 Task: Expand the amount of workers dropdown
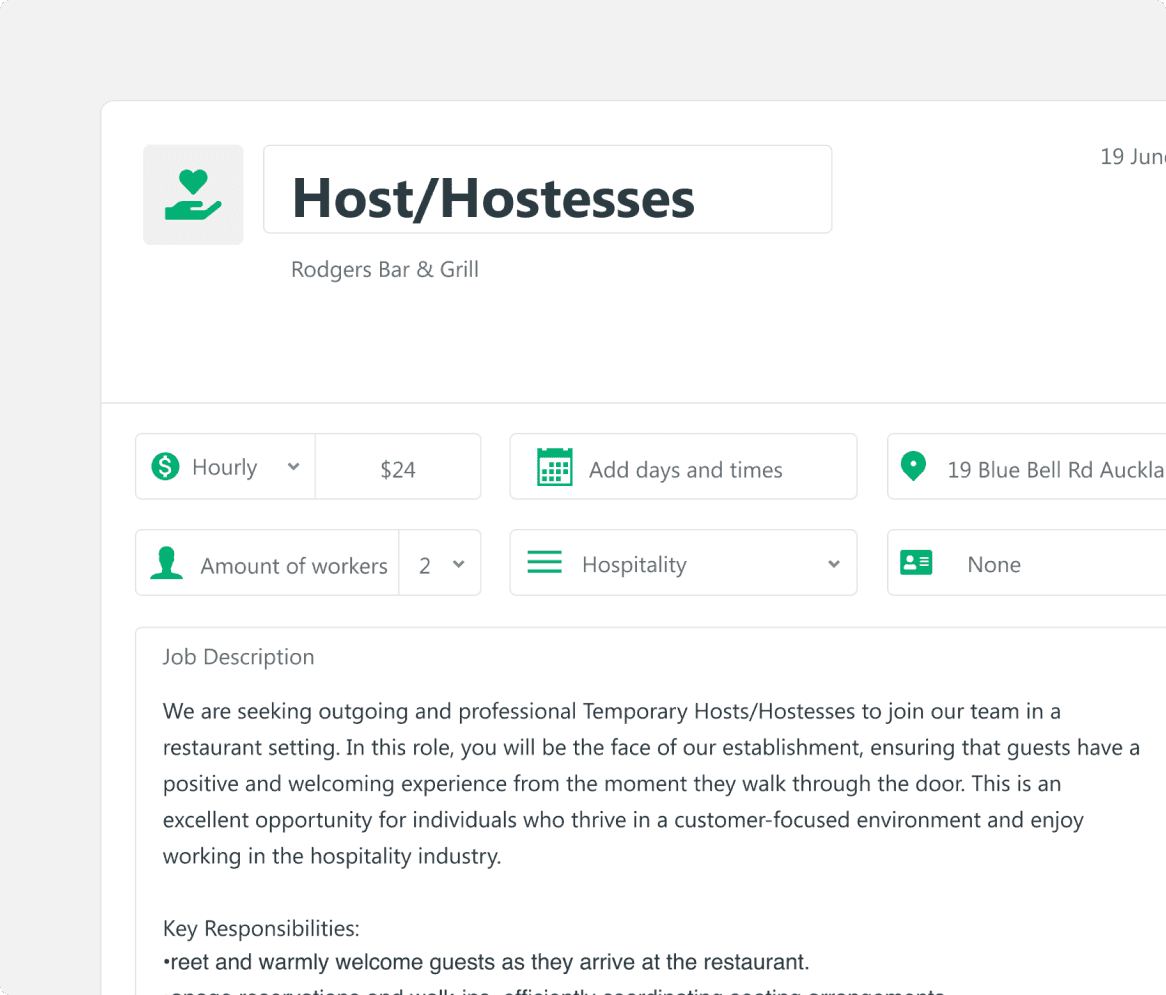(458, 564)
